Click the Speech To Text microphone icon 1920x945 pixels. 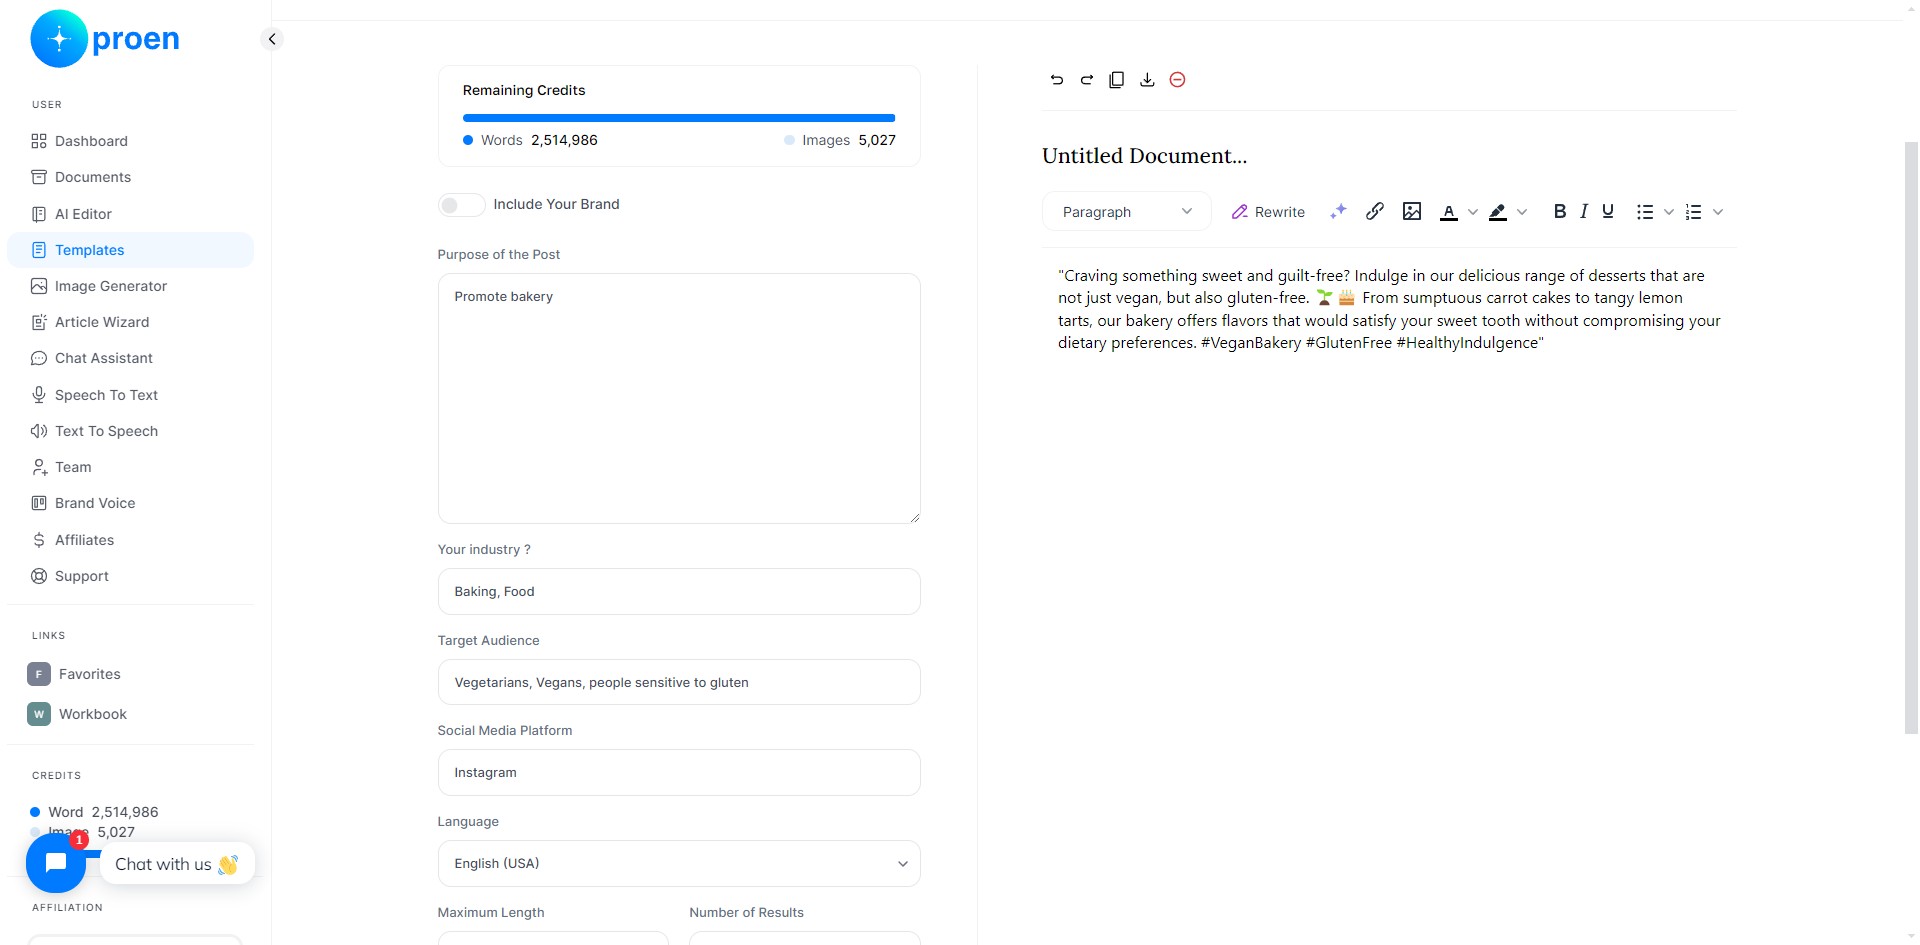pyautogui.click(x=39, y=395)
